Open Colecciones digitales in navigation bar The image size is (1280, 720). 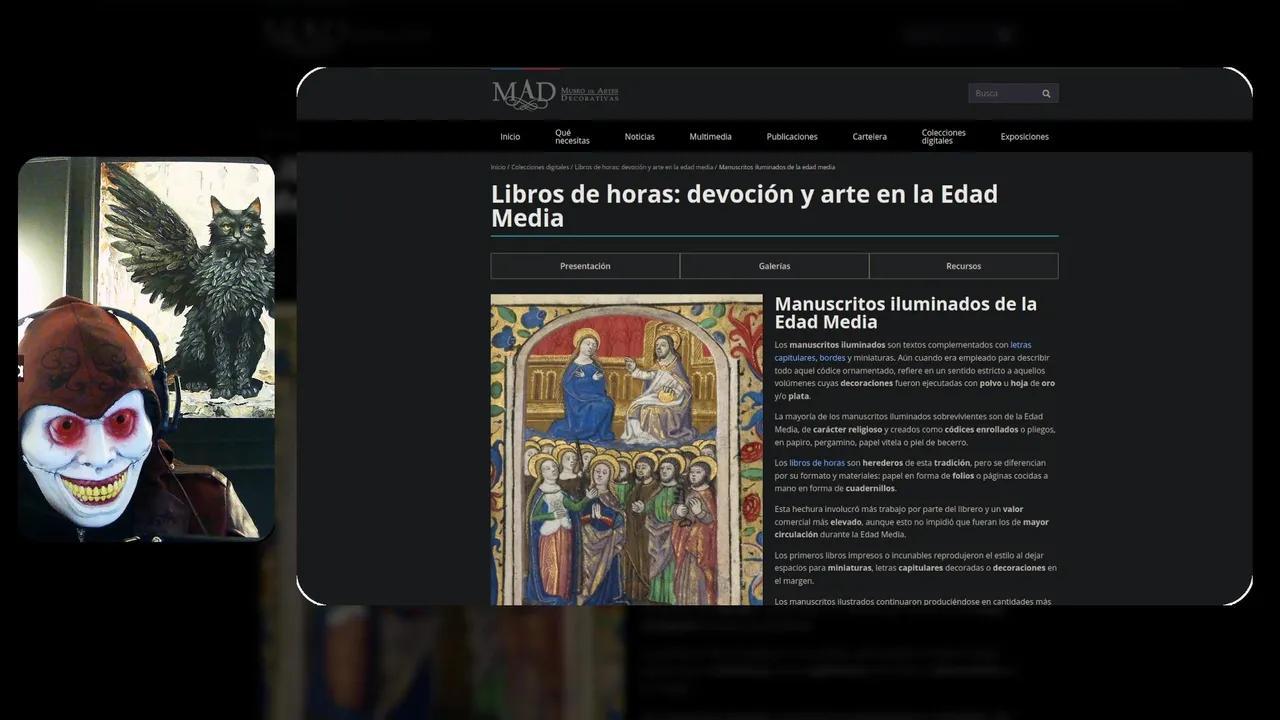(943, 137)
